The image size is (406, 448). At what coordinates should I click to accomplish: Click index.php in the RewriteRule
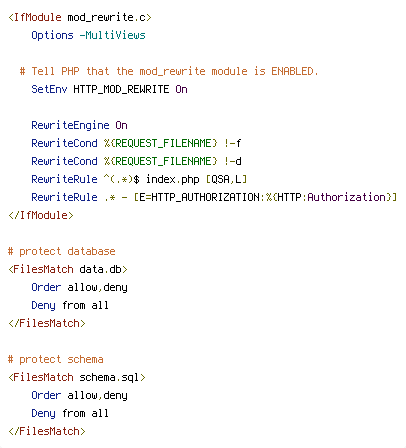[x=173, y=179]
